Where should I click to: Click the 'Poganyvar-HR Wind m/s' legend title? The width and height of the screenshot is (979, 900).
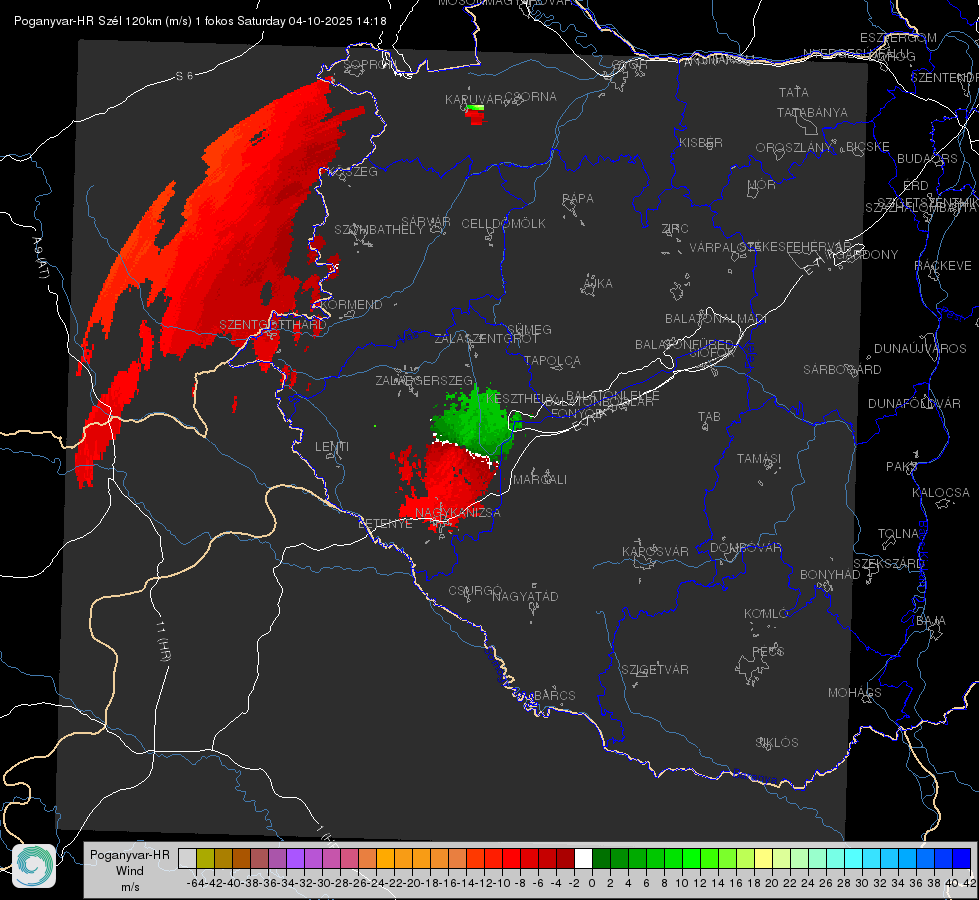(130, 870)
